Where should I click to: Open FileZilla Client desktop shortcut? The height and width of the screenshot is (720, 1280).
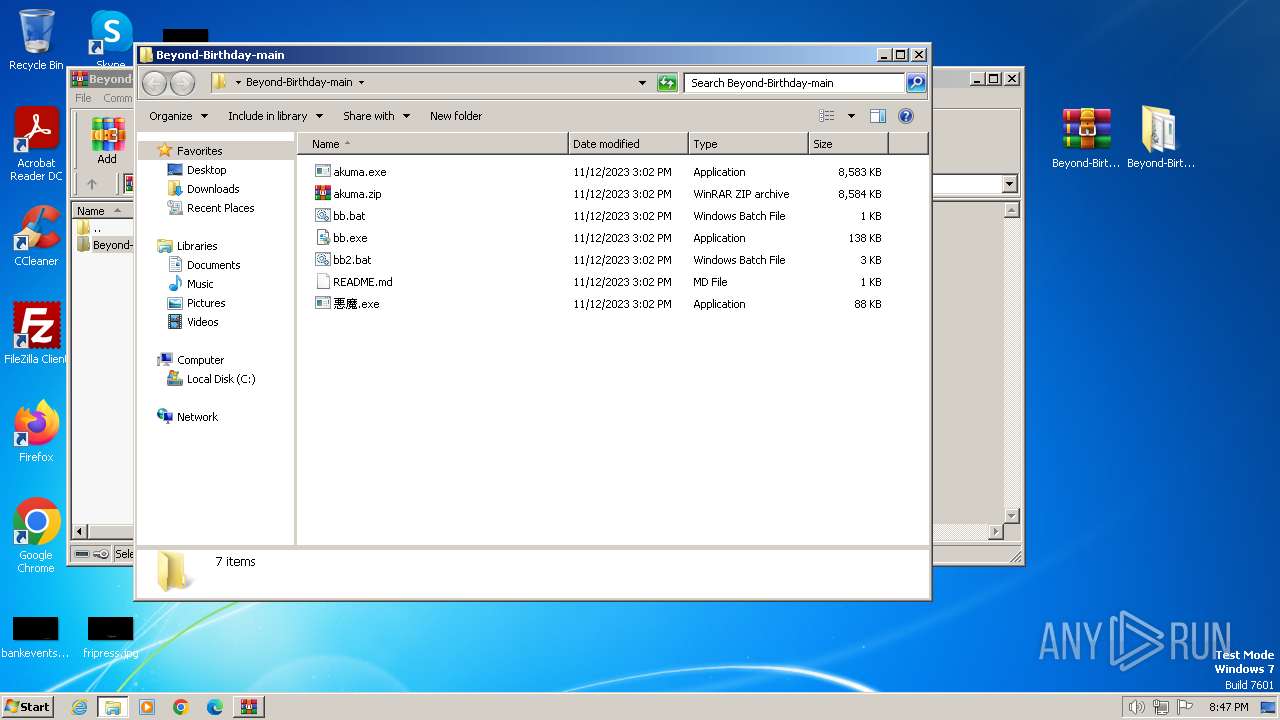click(x=36, y=333)
